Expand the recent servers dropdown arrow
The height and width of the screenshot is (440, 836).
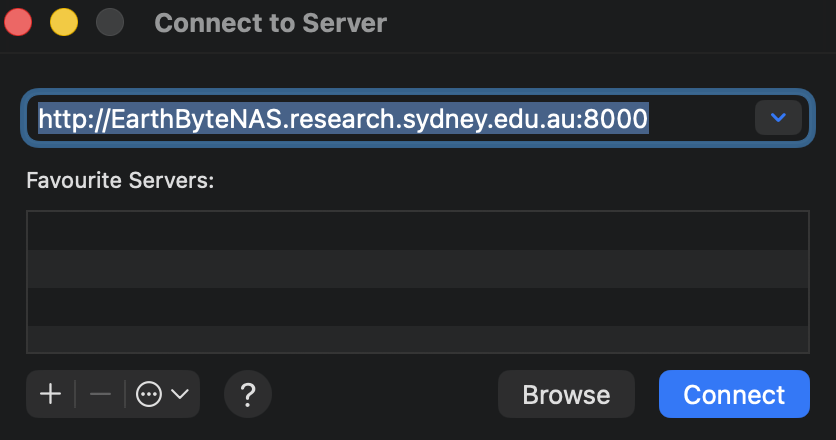pyautogui.click(x=778, y=118)
